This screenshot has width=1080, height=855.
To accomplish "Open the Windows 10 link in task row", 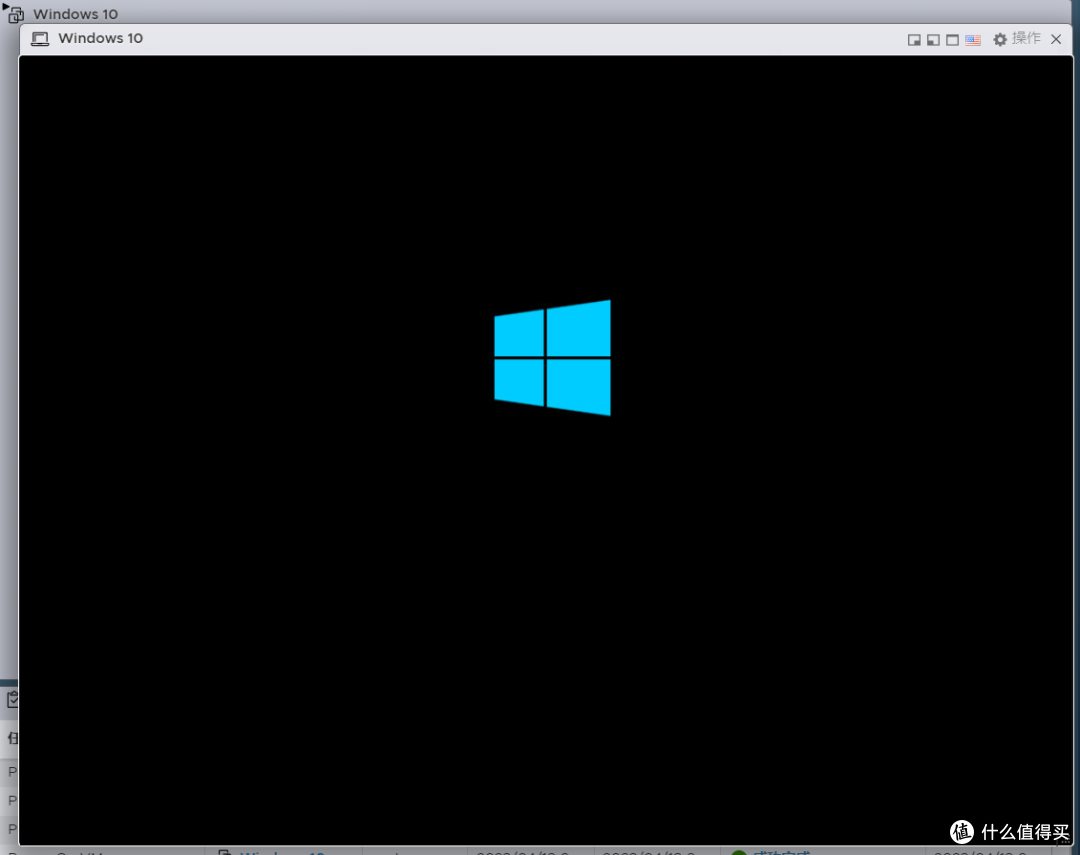I will [x=282, y=852].
